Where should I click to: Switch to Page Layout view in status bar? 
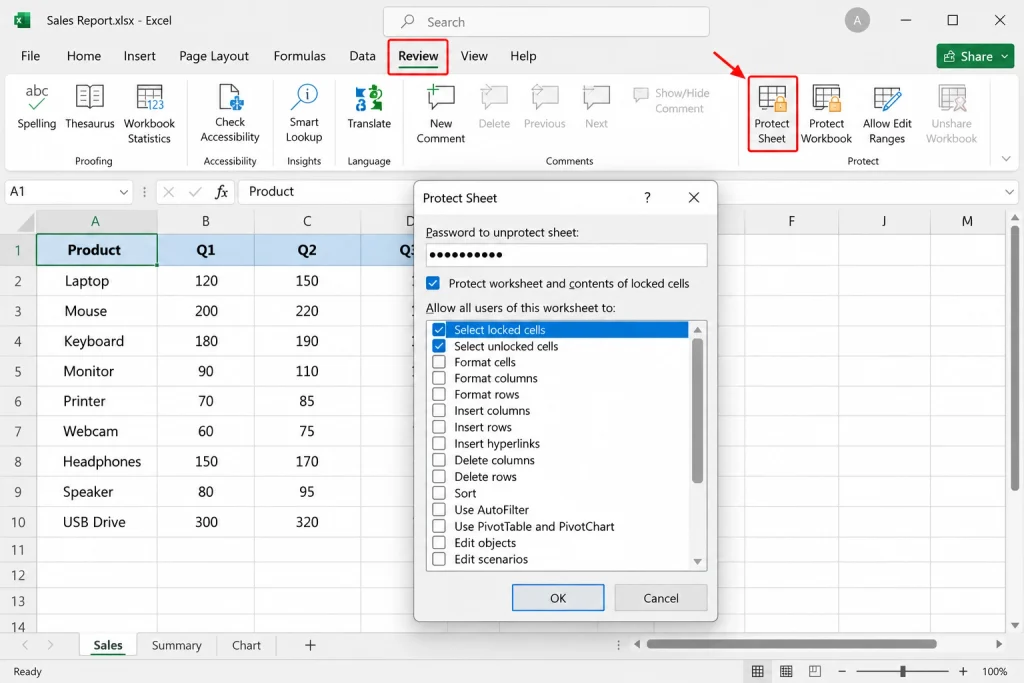tap(786, 671)
